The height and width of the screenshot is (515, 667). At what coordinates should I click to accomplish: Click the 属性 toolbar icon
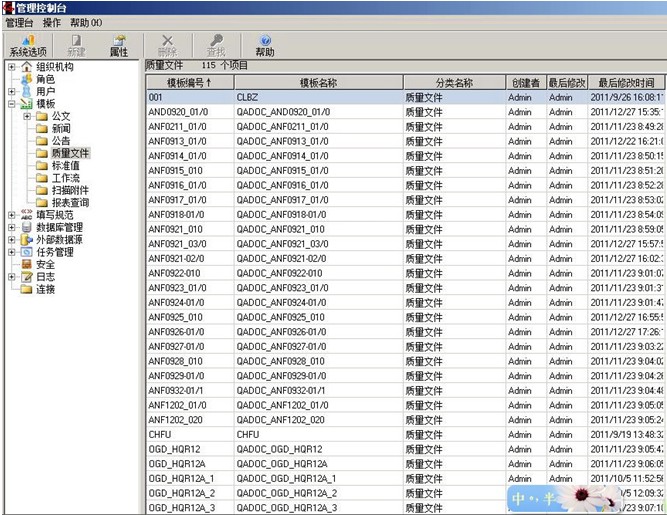[118, 45]
